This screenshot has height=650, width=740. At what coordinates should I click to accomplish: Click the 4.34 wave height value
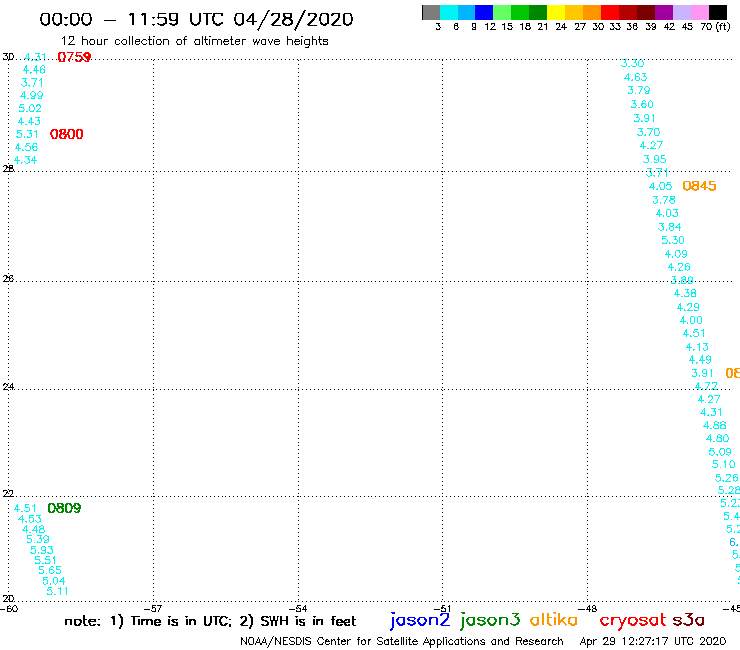(25, 160)
